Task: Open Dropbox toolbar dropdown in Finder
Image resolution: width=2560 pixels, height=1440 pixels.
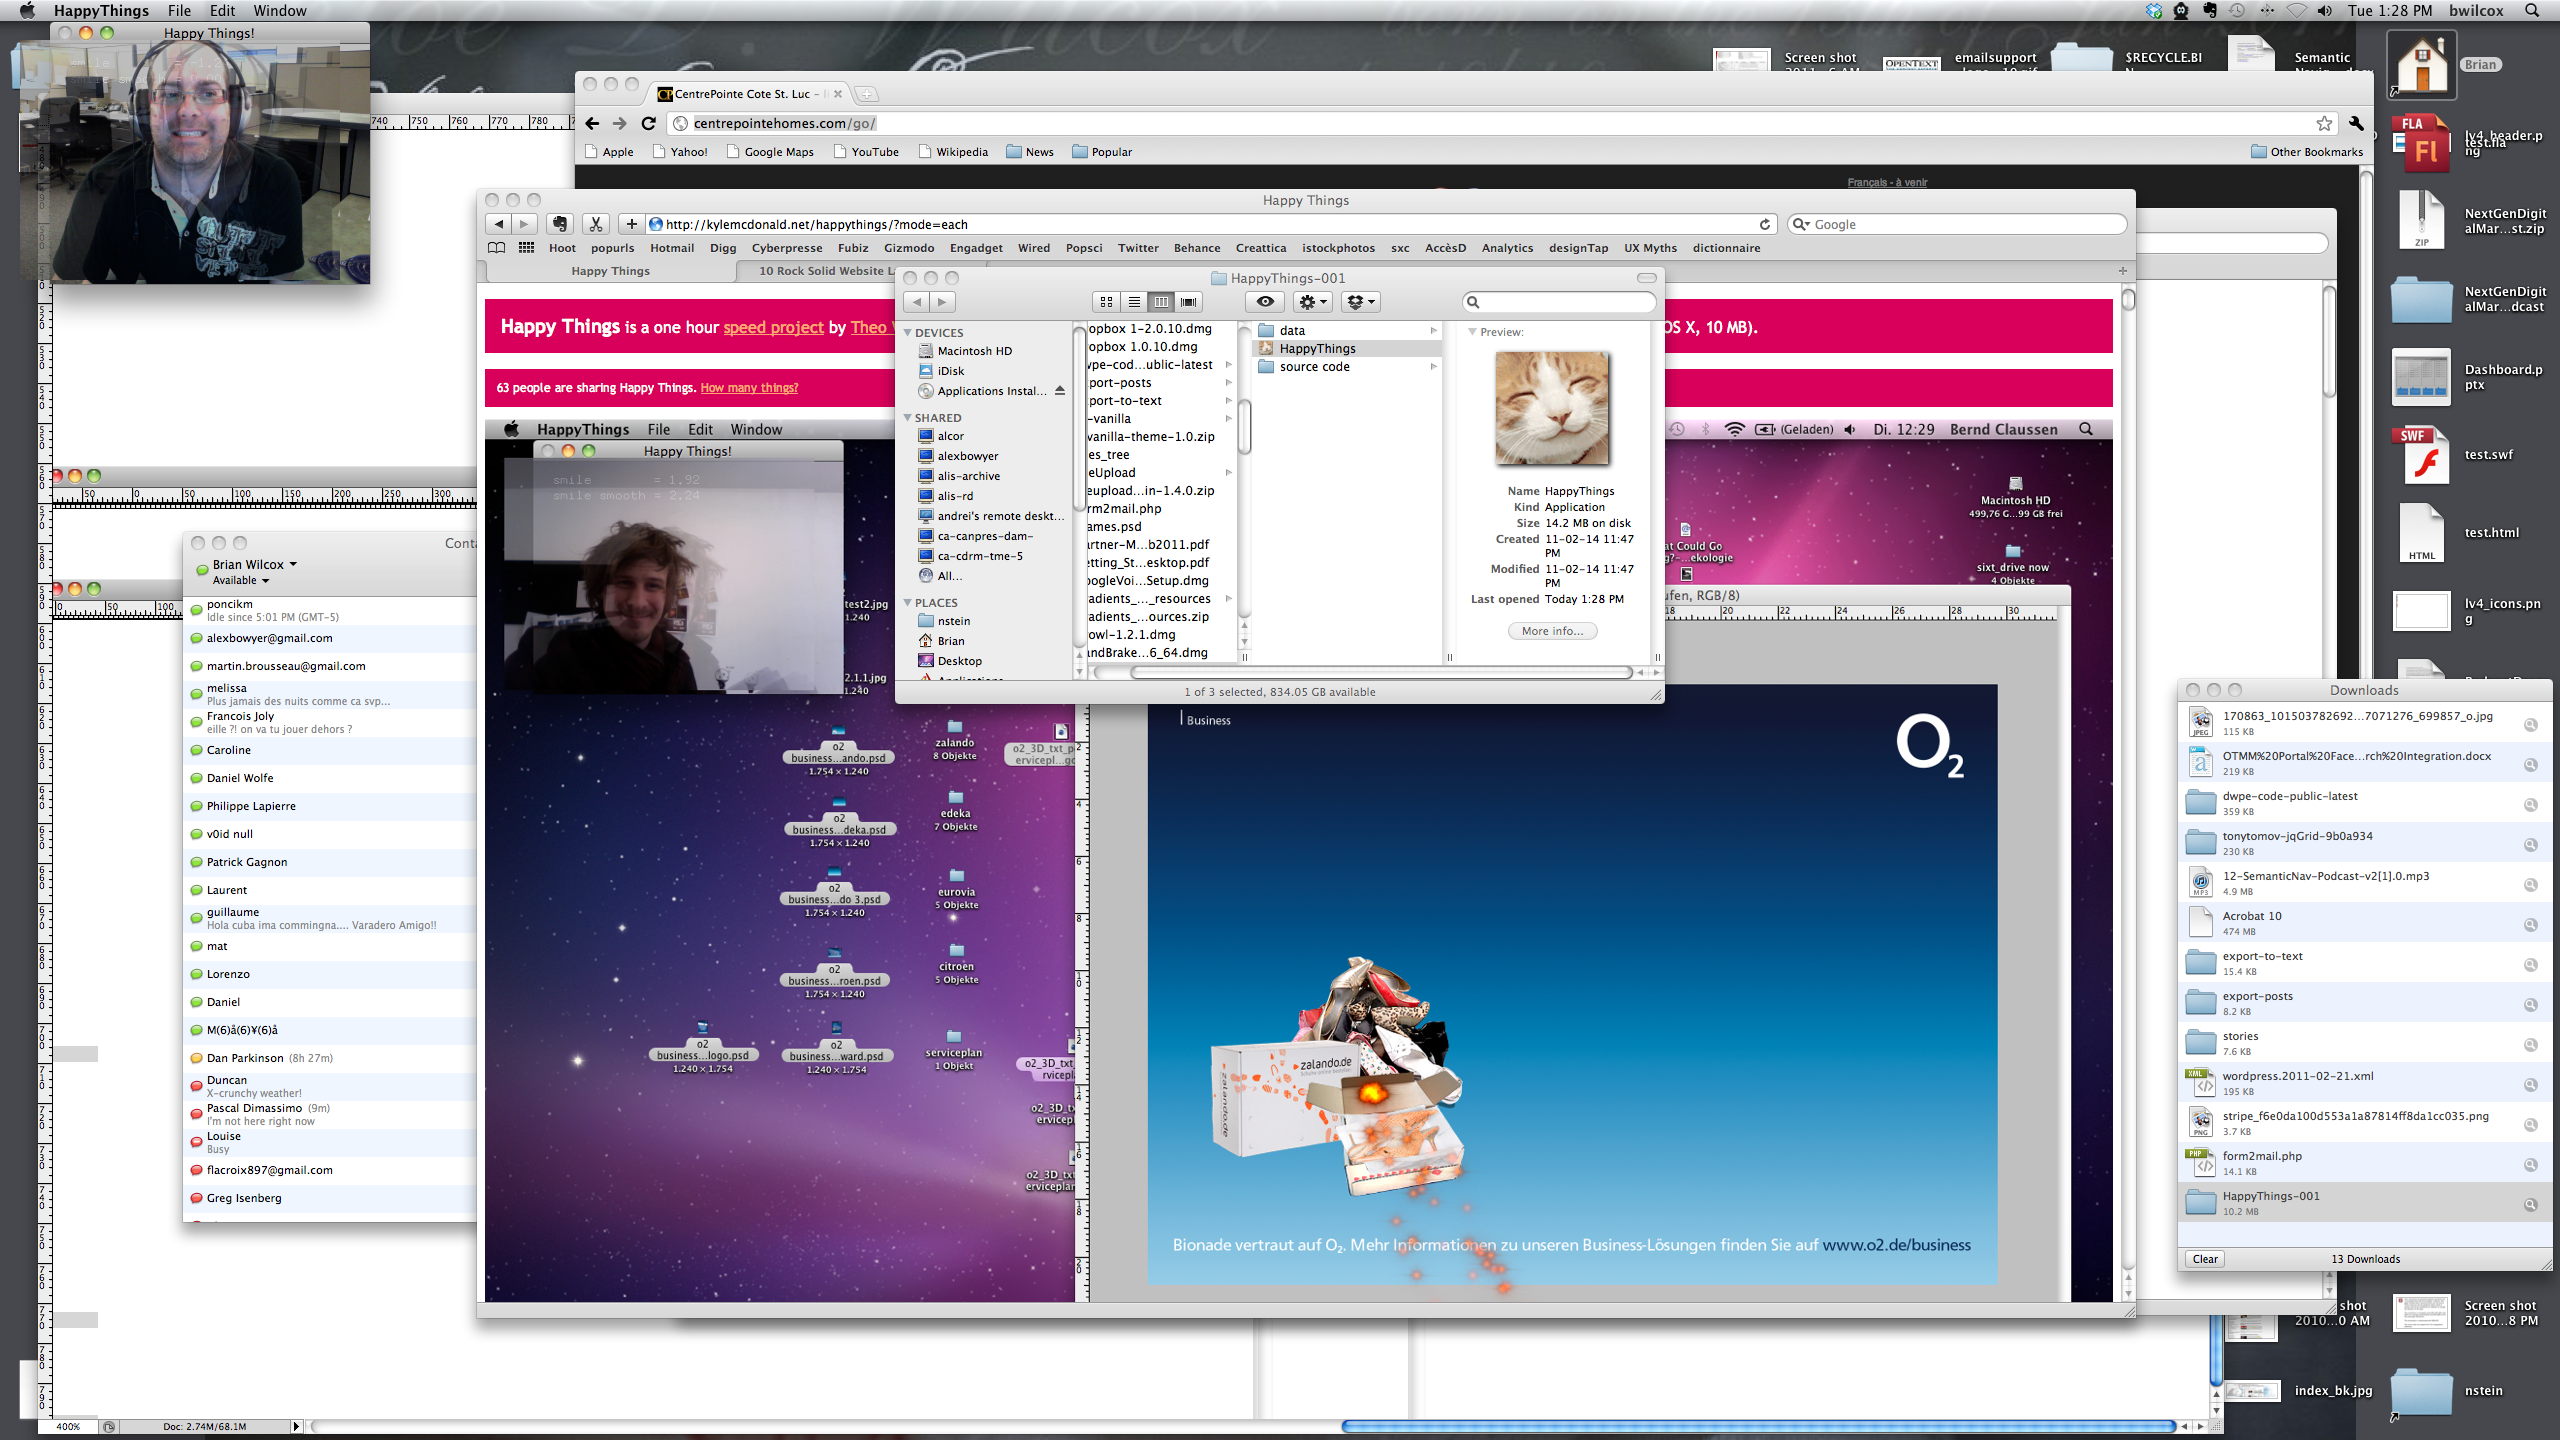Action: click(1361, 301)
